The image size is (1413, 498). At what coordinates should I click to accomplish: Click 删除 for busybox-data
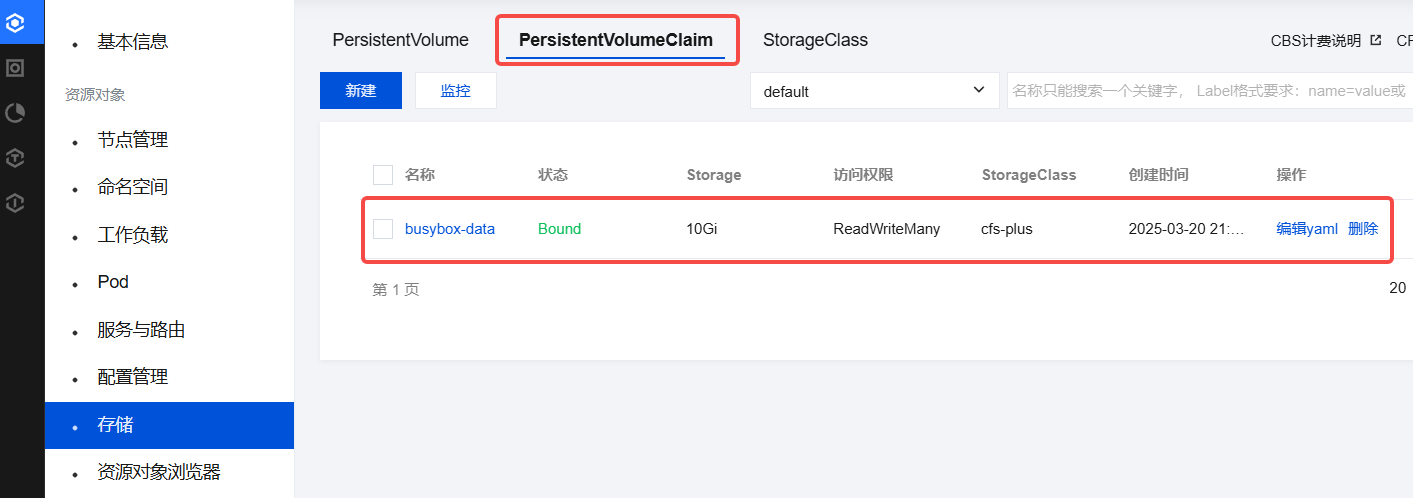tap(1363, 229)
